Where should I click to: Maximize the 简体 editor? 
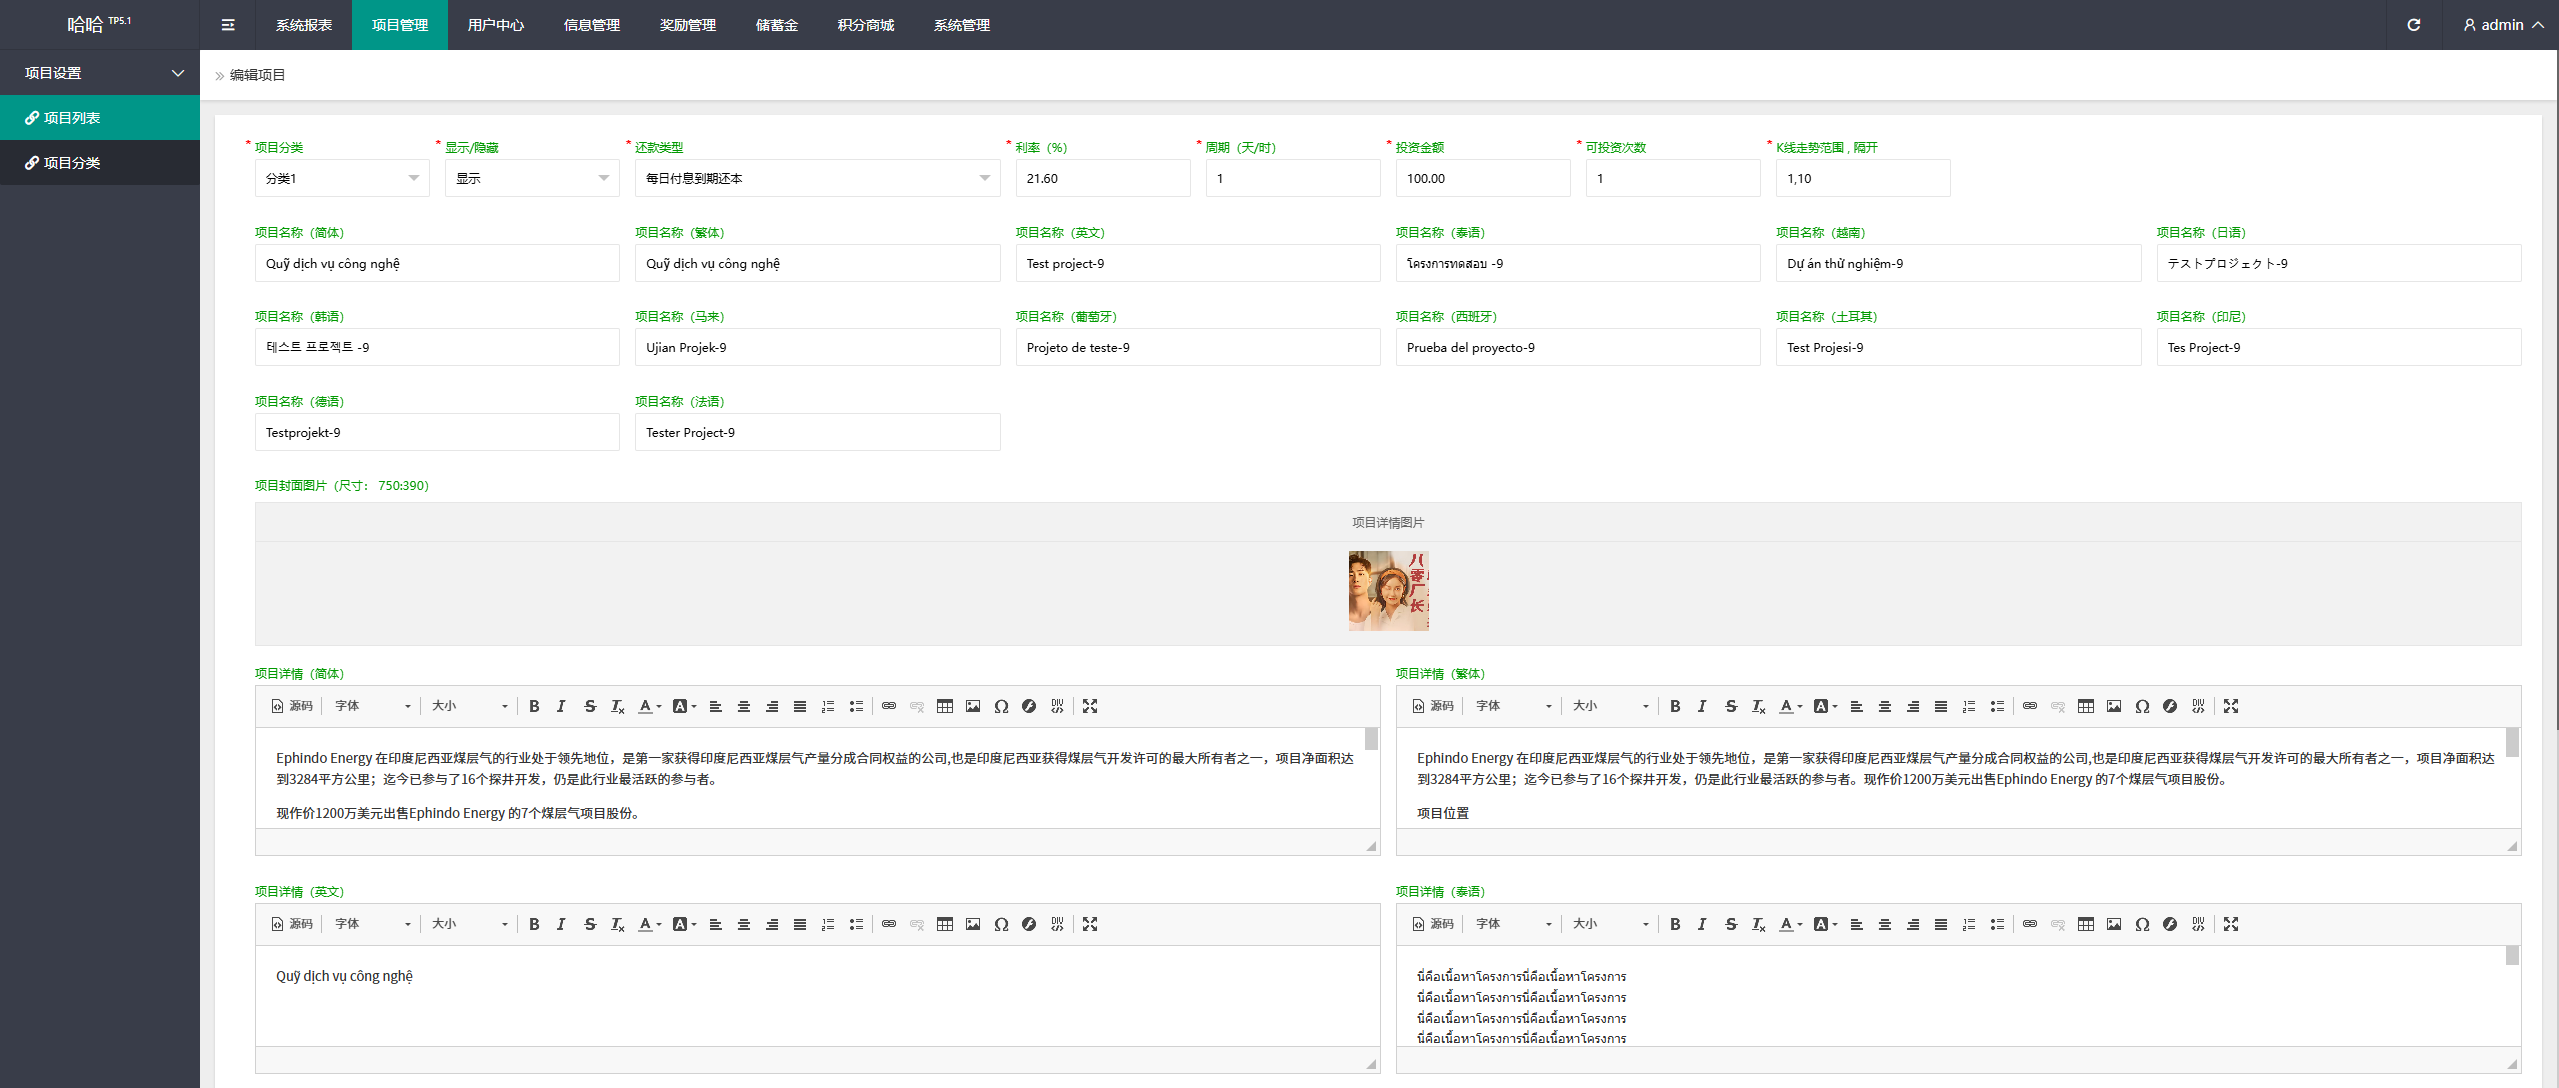tap(1090, 706)
